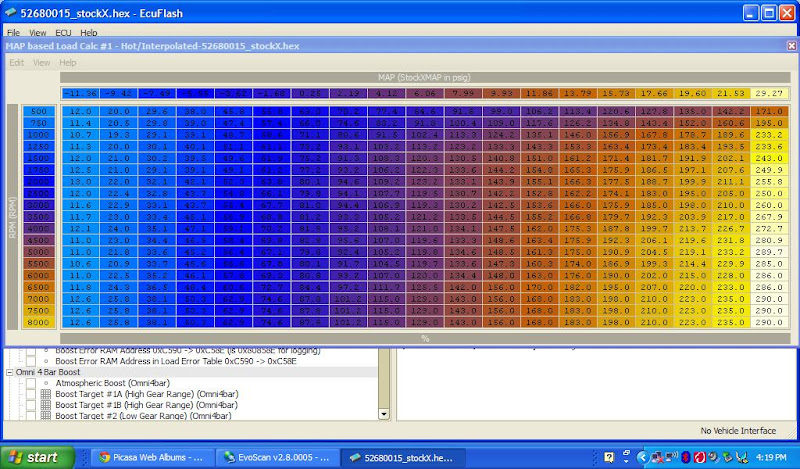This screenshot has width=800, height=469.
Task: Select the 289.7 cell in the 5000 RPM row
Action: pos(769,252)
